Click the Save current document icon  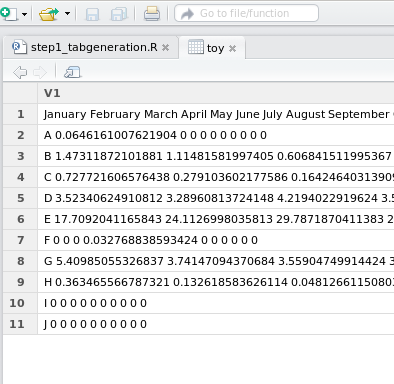pyautogui.click(x=92, y=14)
